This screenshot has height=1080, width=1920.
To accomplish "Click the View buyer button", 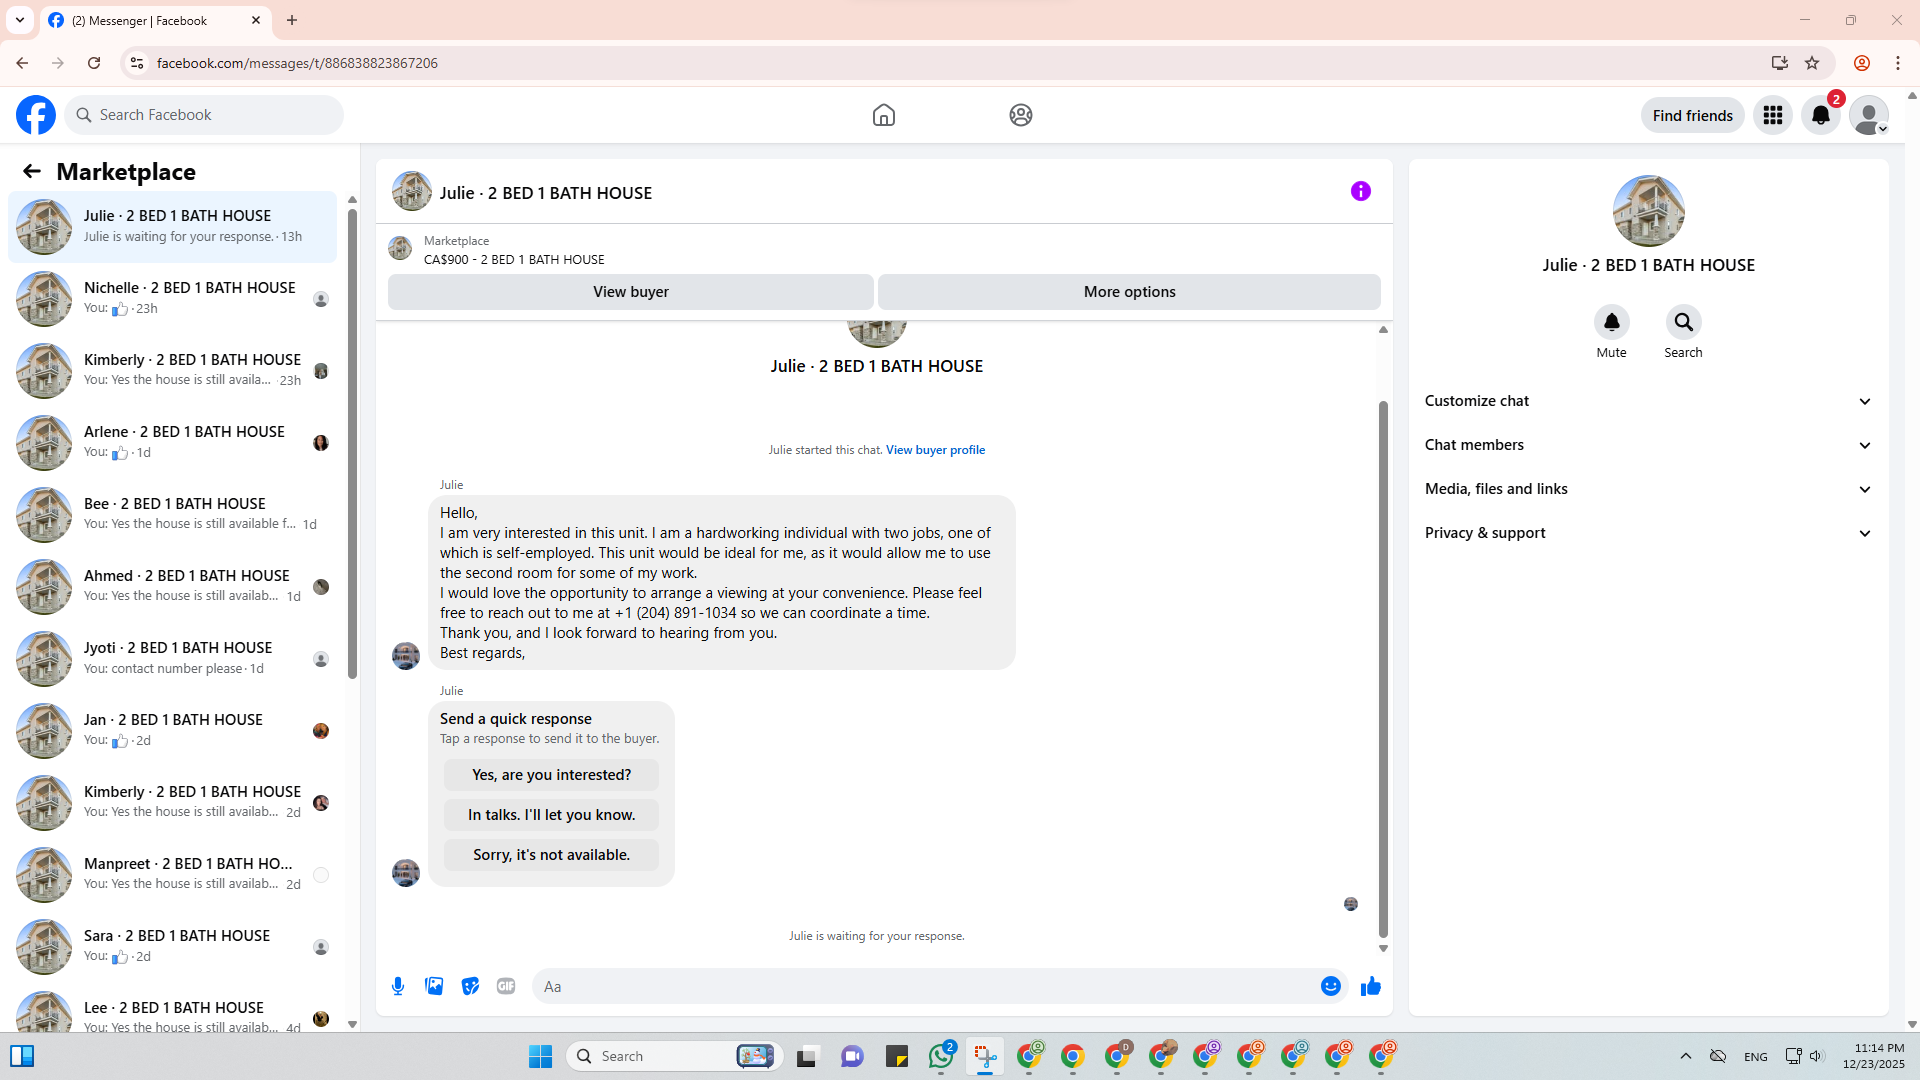I will (x=630, y=292).
